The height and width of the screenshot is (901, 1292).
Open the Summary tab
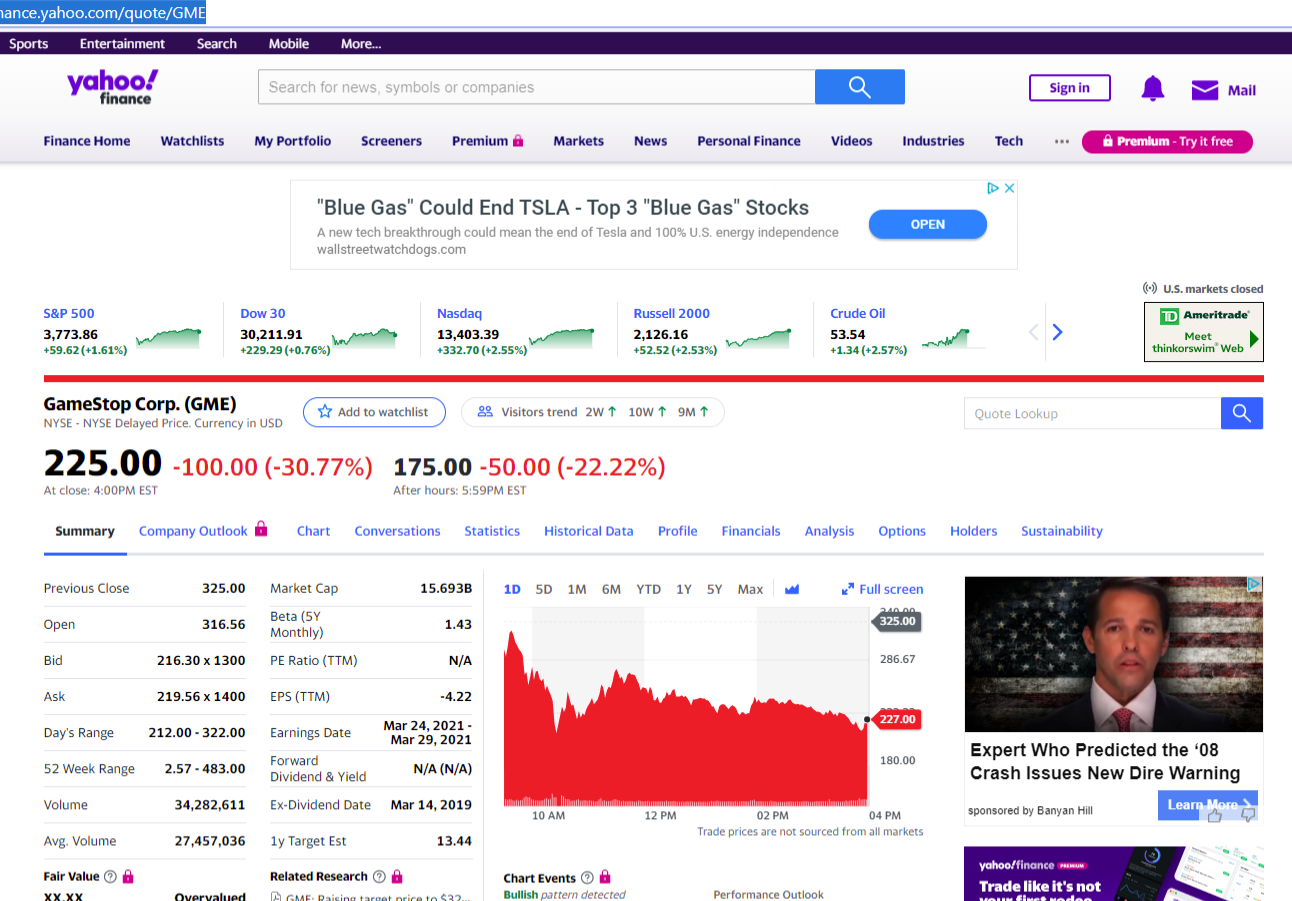[x=85, y=531]
